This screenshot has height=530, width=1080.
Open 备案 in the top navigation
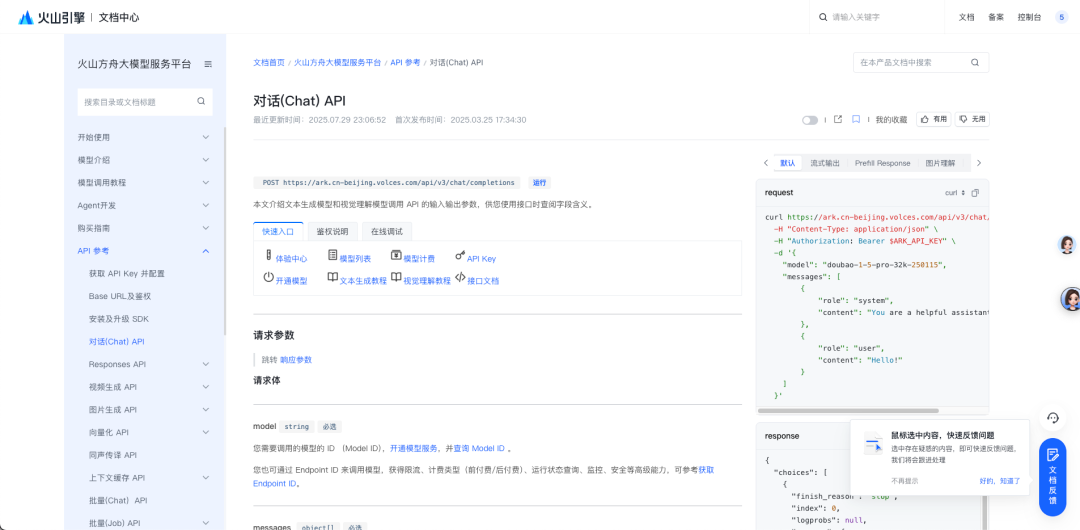(x=995, y=17)
